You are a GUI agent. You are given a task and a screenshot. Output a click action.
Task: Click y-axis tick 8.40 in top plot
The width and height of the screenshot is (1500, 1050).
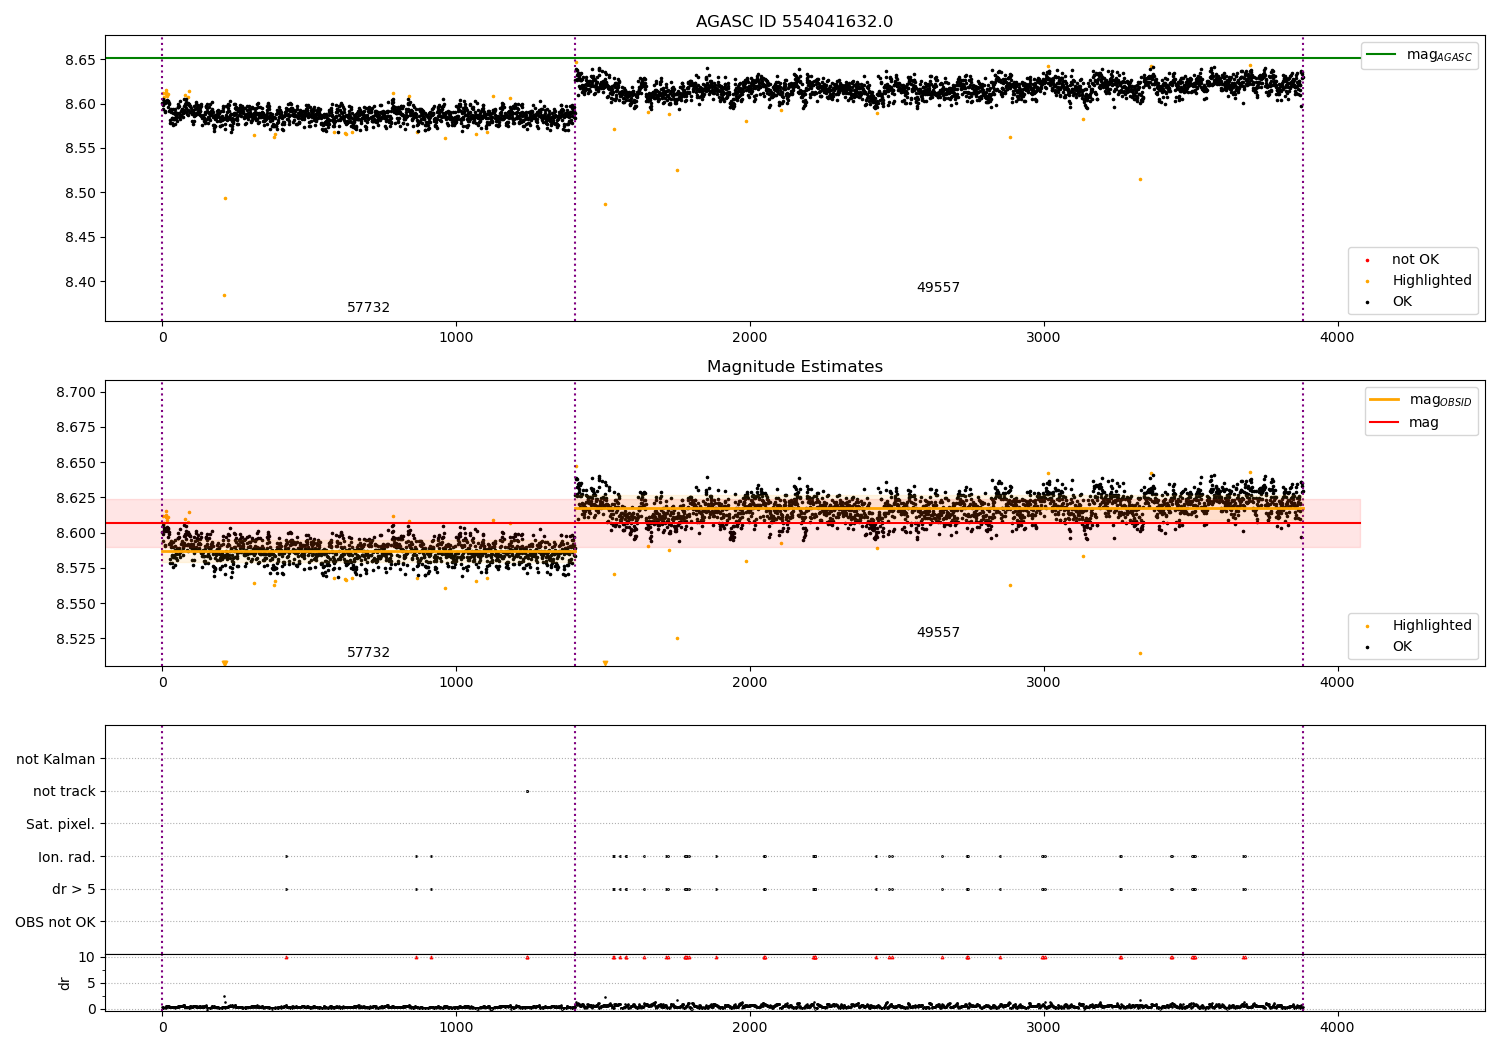[x=80, y=282]
